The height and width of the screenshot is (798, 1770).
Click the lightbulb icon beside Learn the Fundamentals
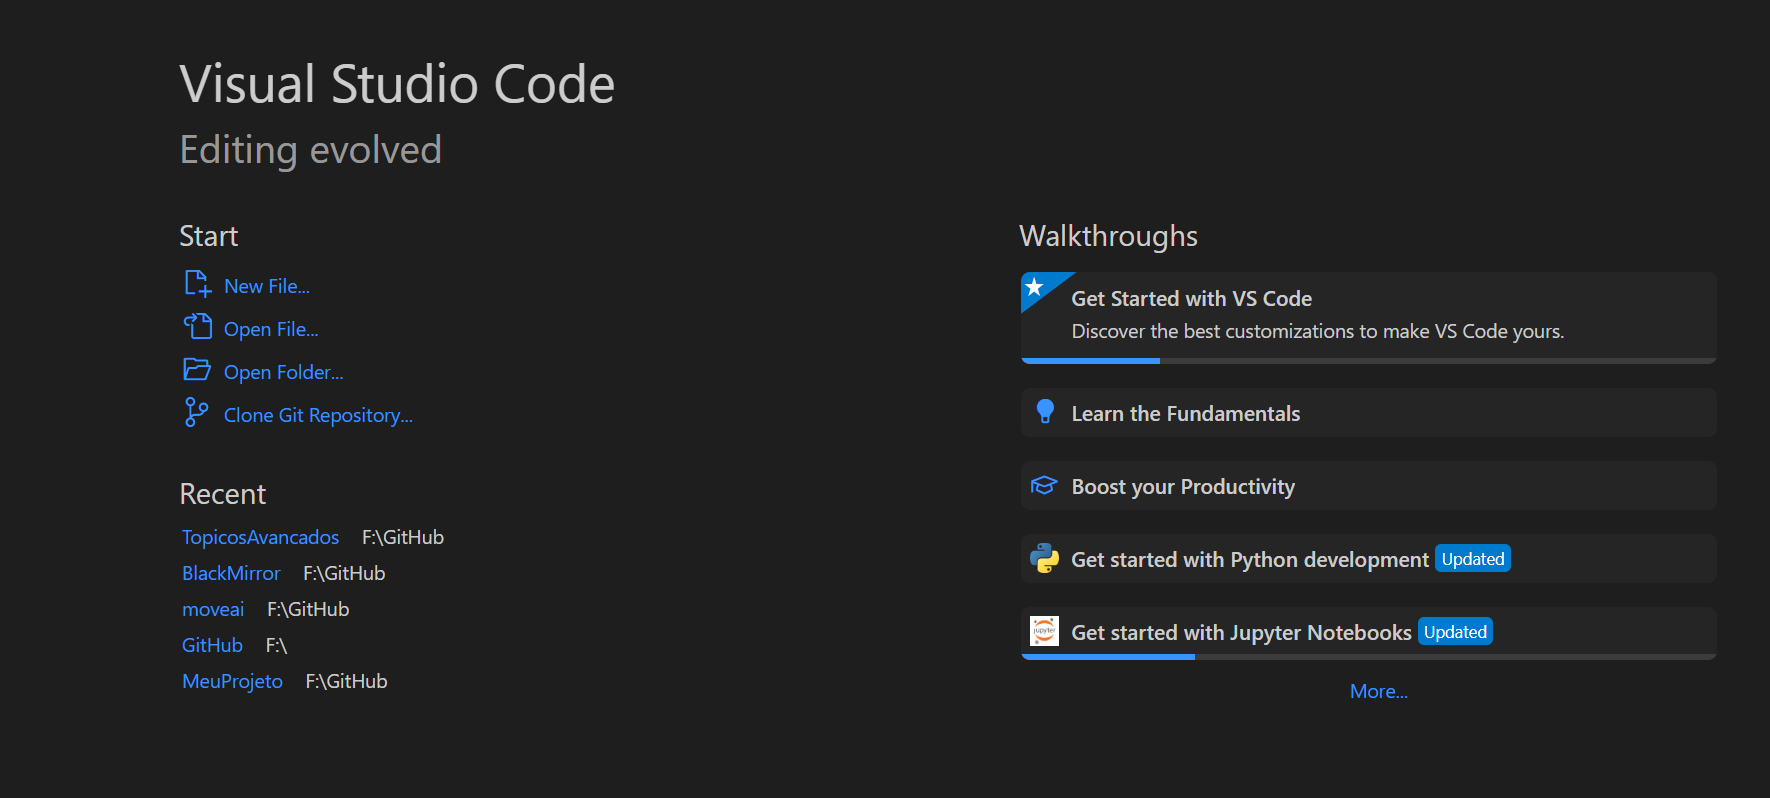(1045, 412)
